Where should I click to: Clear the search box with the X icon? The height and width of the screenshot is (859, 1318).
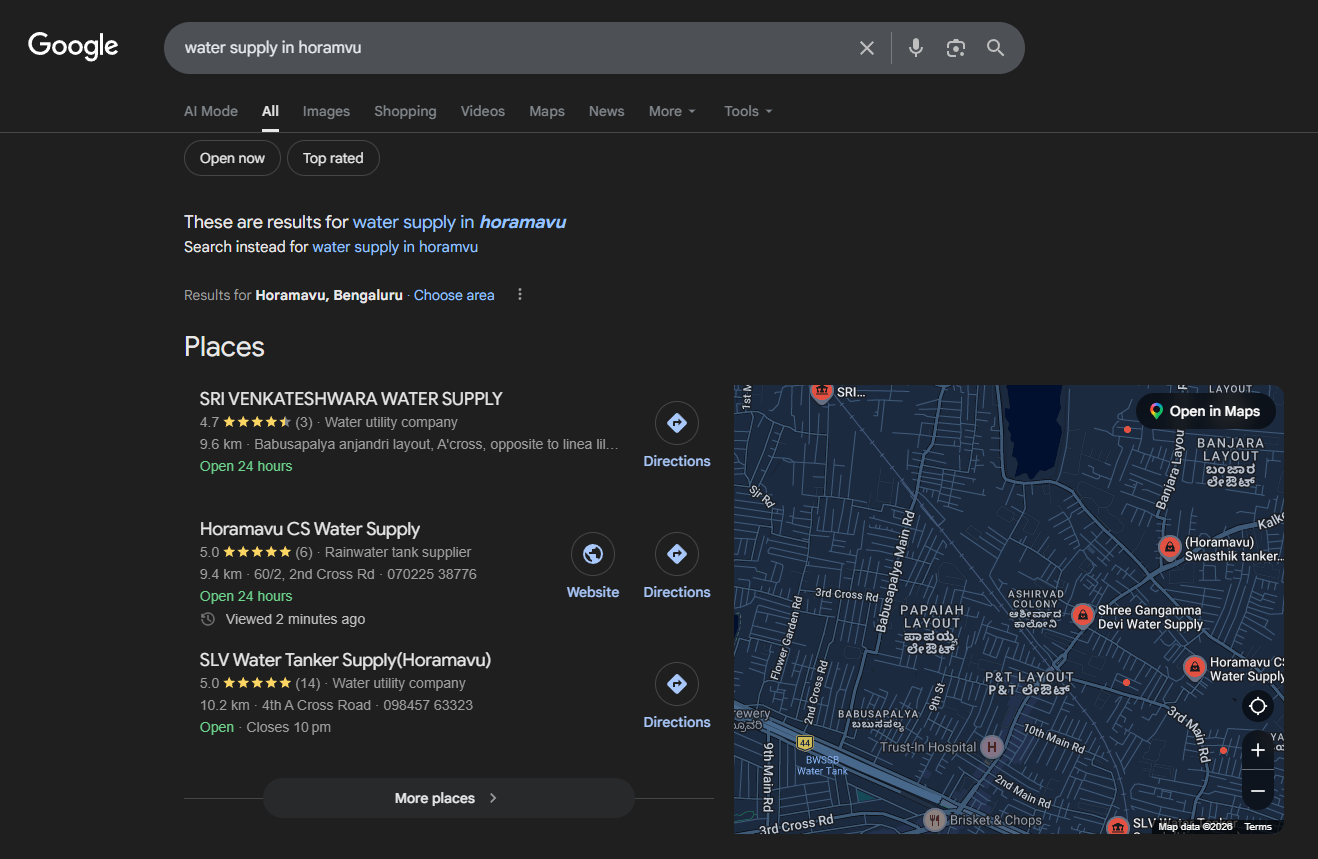867,48
